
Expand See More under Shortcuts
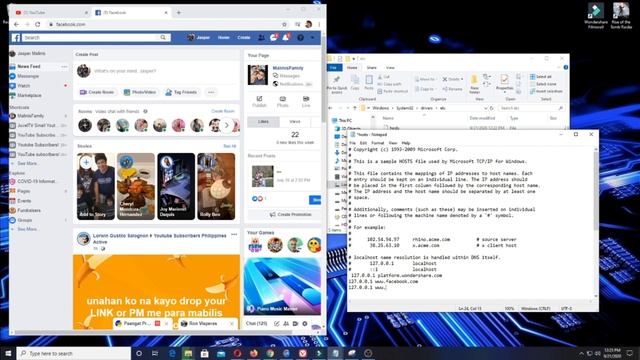pyautogui.click(x=27, y=163)
